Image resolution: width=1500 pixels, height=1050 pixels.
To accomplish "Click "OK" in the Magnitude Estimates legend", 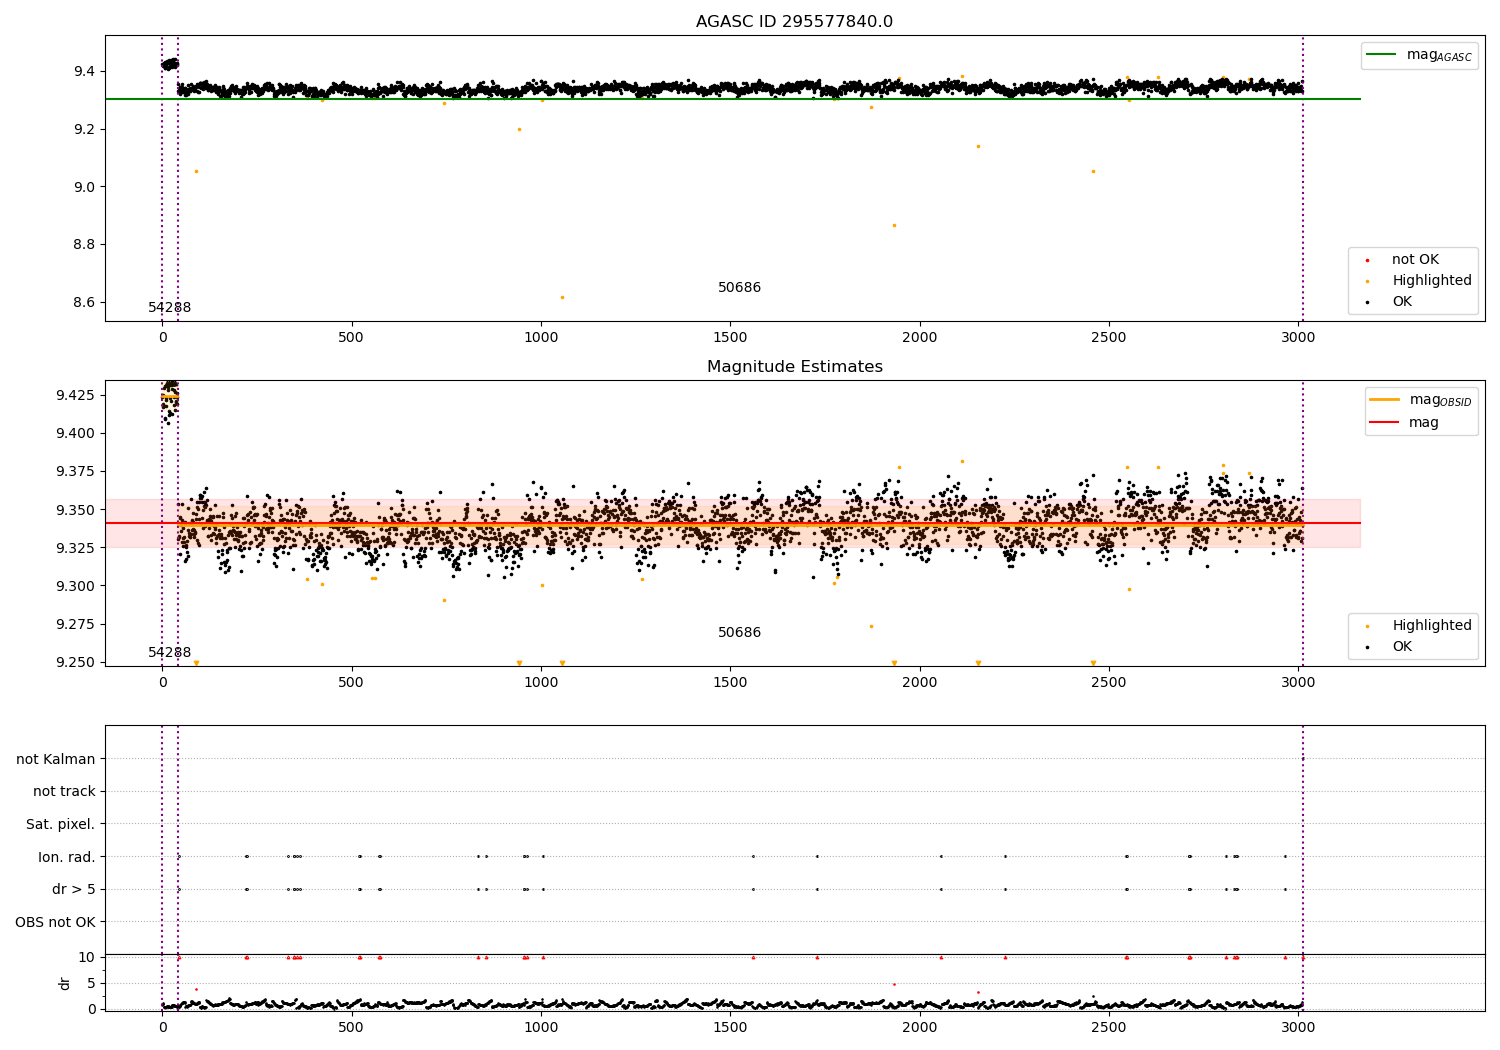I will [x=1401, y=647].
